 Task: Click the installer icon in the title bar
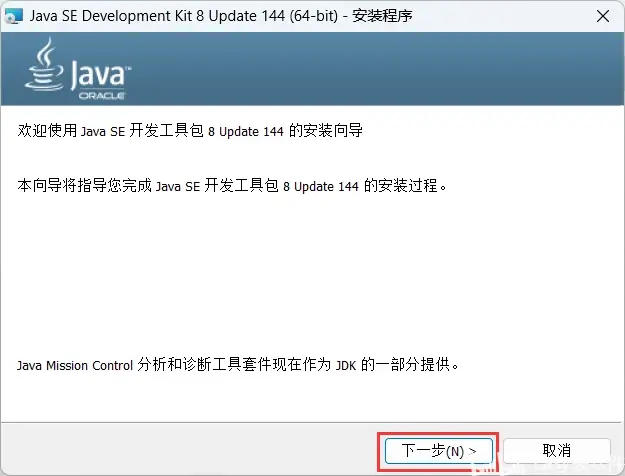point(13,16)
